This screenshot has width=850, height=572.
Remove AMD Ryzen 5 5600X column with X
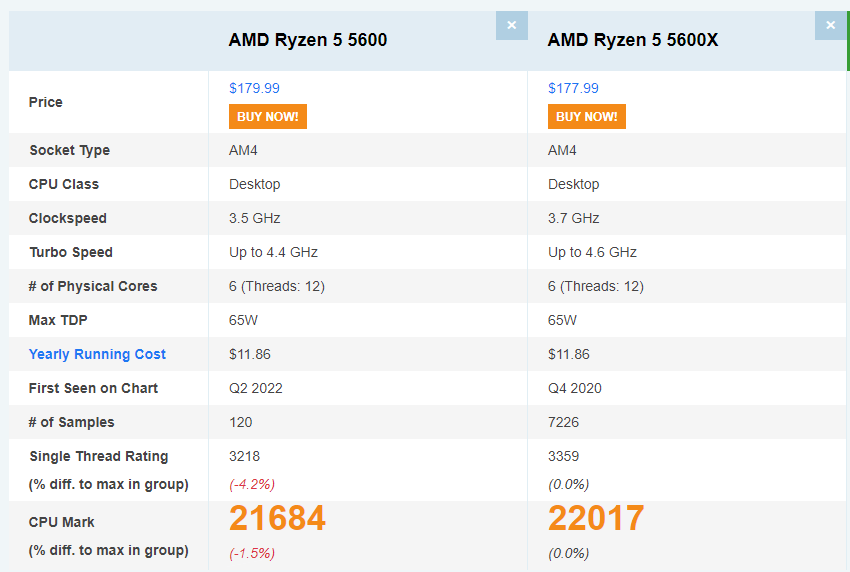point(830,25)
